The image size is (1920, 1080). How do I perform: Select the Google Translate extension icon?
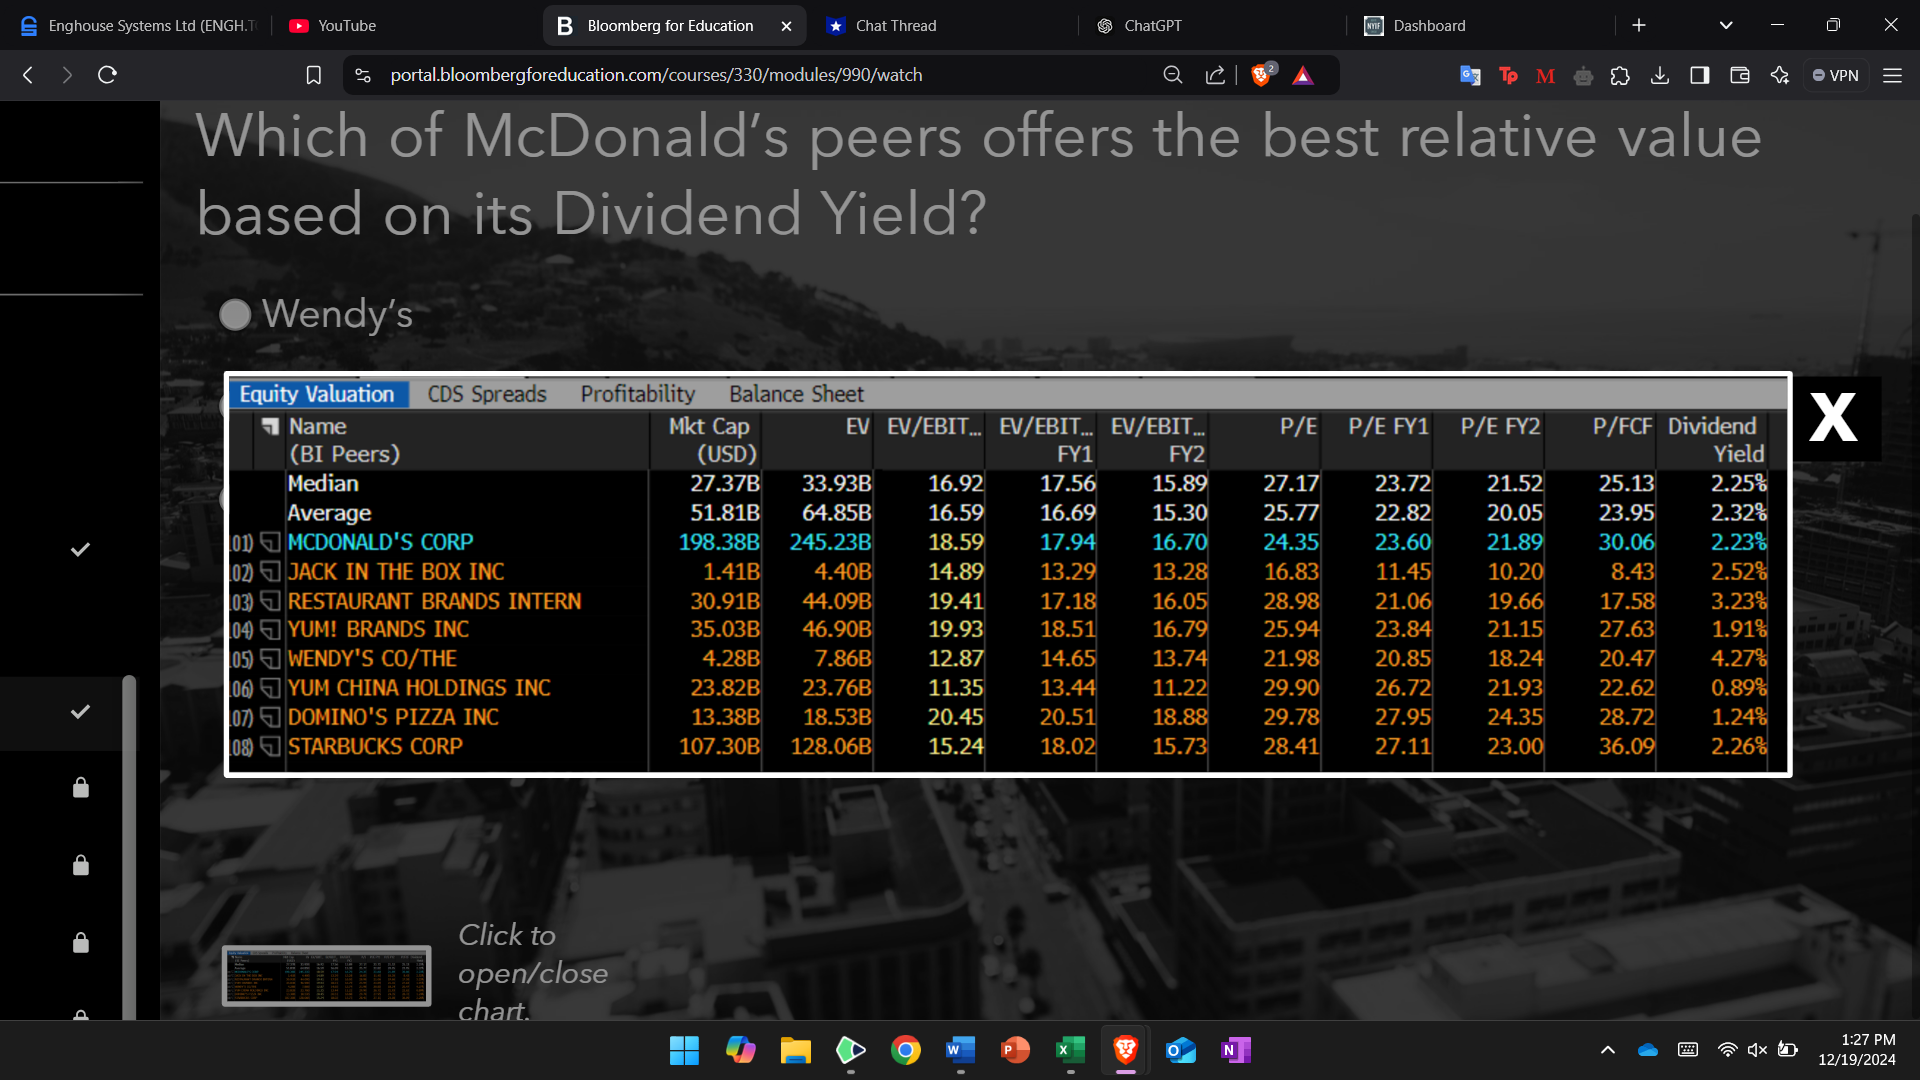coord(1470,75)
